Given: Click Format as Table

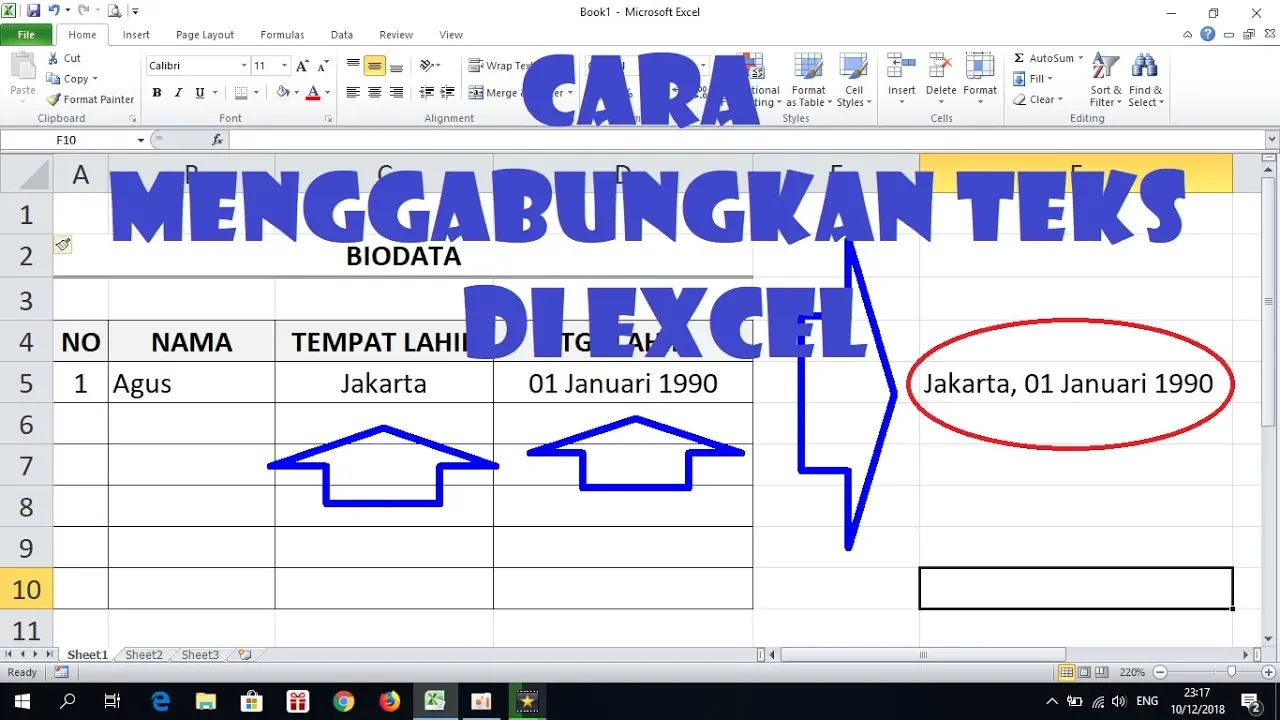Looking at the screenshot, I should pos(807,80).
